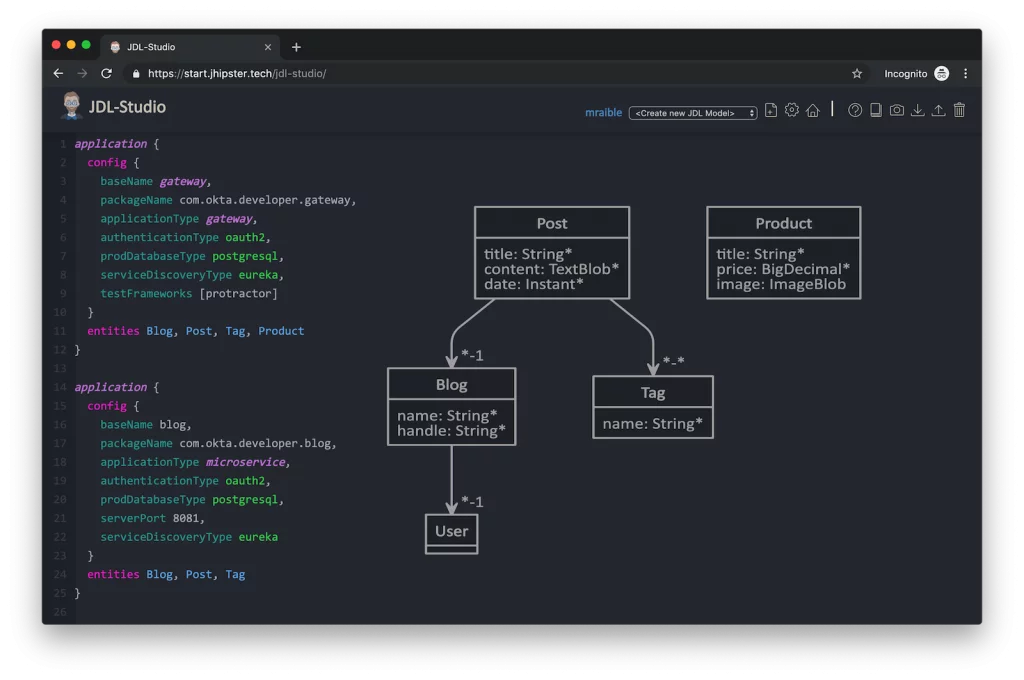Viewport: 1024px width, 680px height.
Task: Click 'Incognito' label in browser toolbar
Action: tap(905, 74)
